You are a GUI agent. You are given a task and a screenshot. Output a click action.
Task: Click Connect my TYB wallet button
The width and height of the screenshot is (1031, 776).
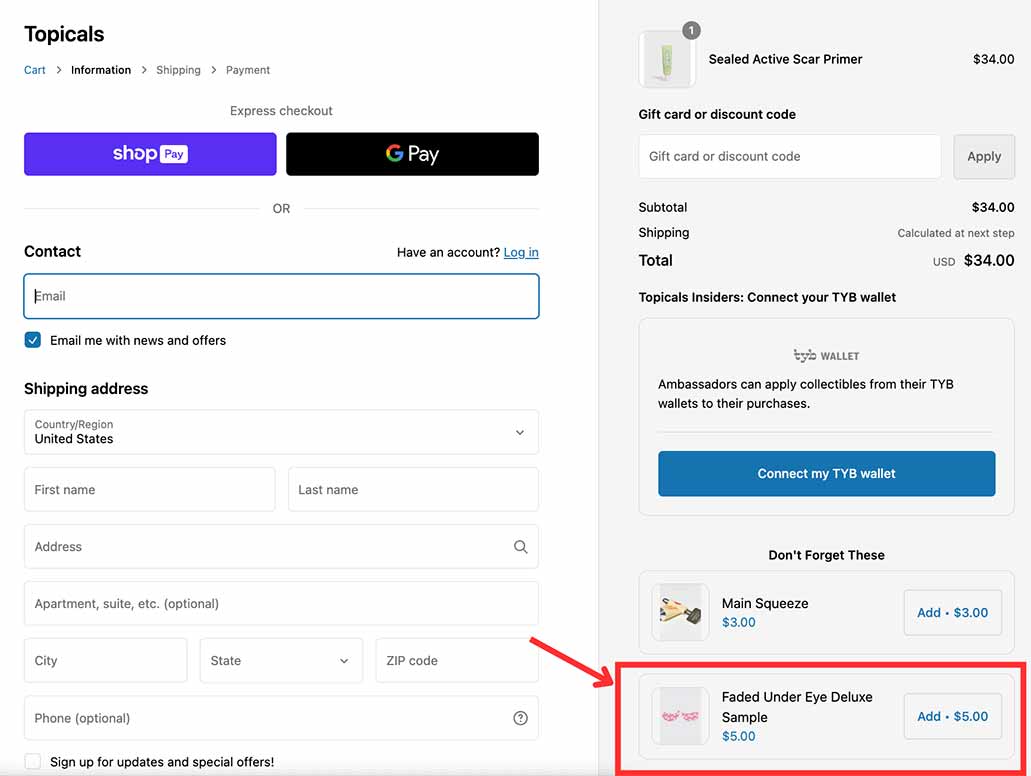[x=827, y=473]
